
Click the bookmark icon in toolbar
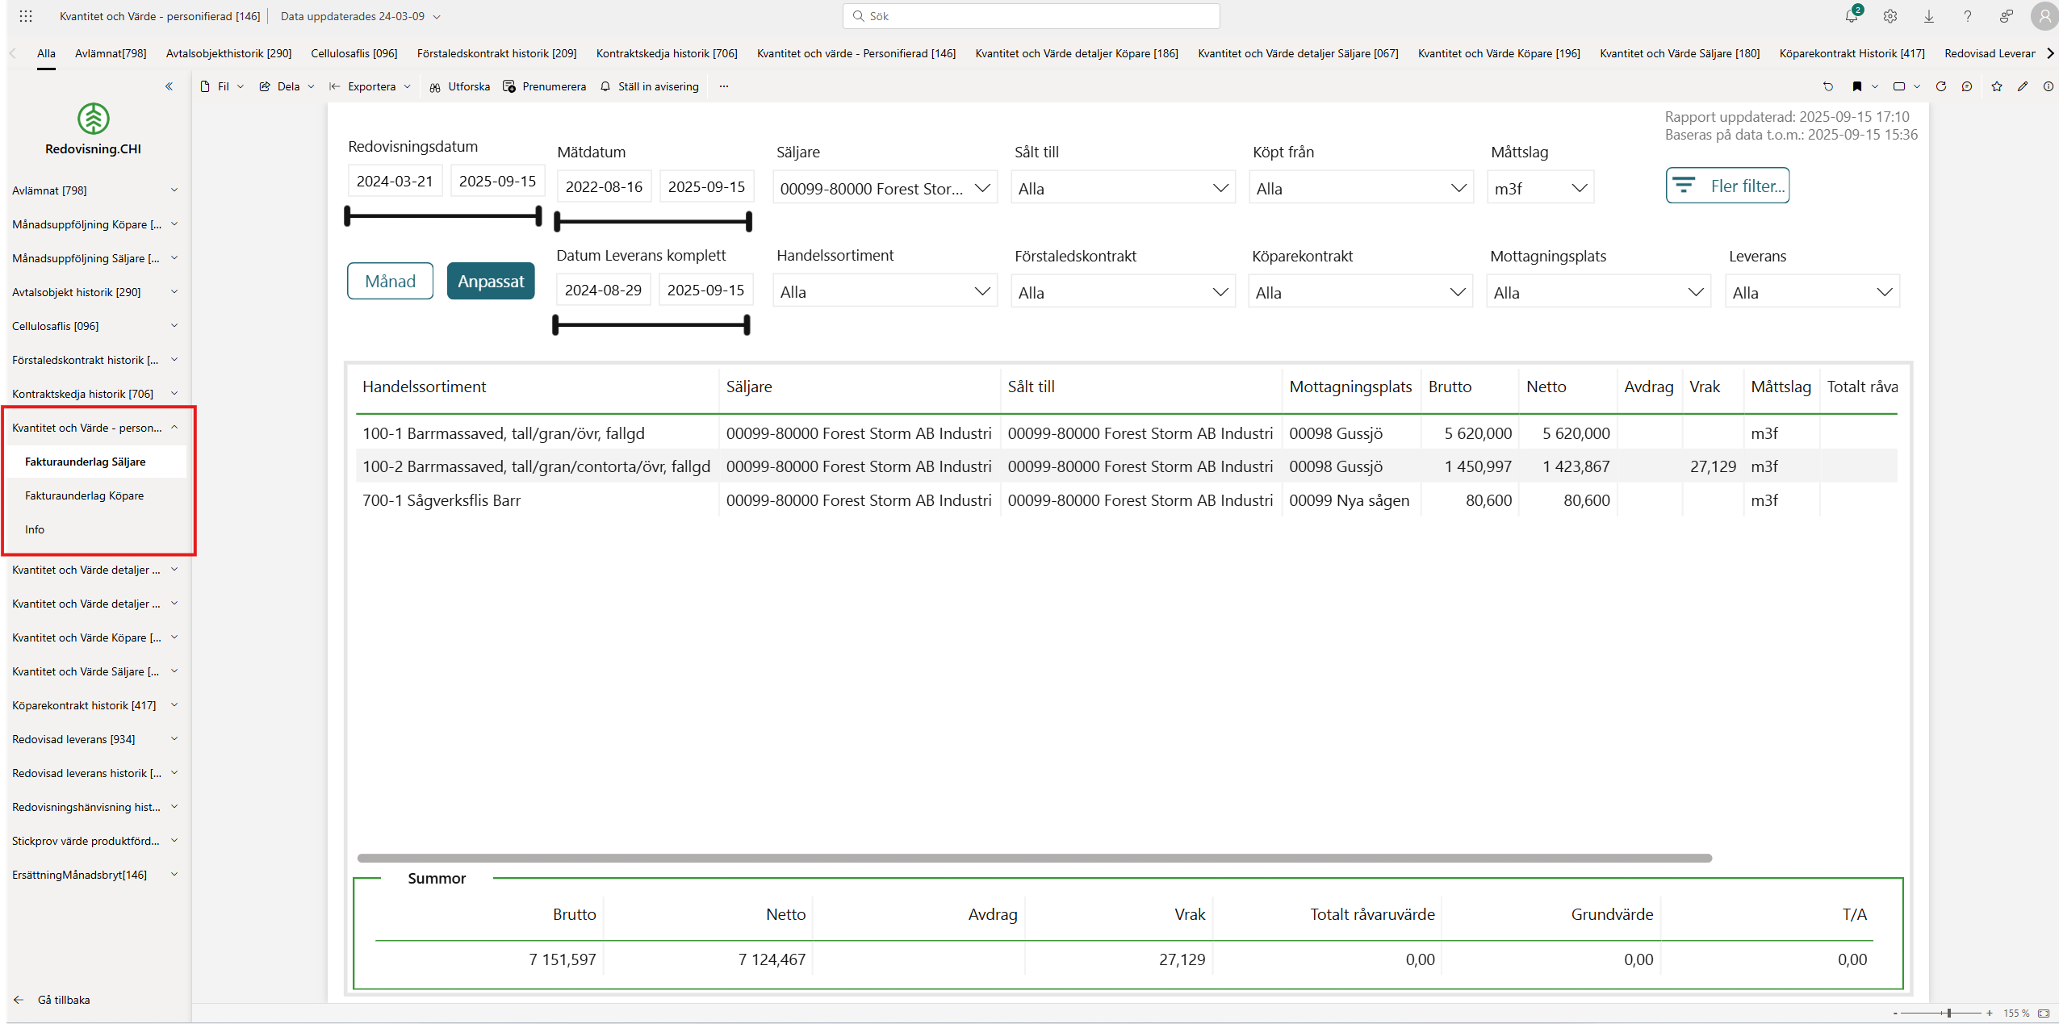tap(1857, 87)
